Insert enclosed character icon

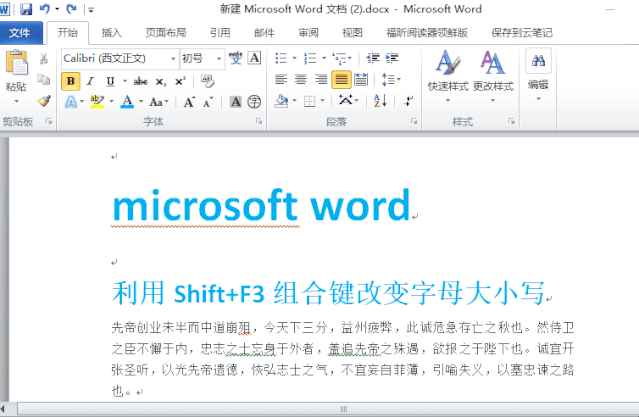click(254, 101)
